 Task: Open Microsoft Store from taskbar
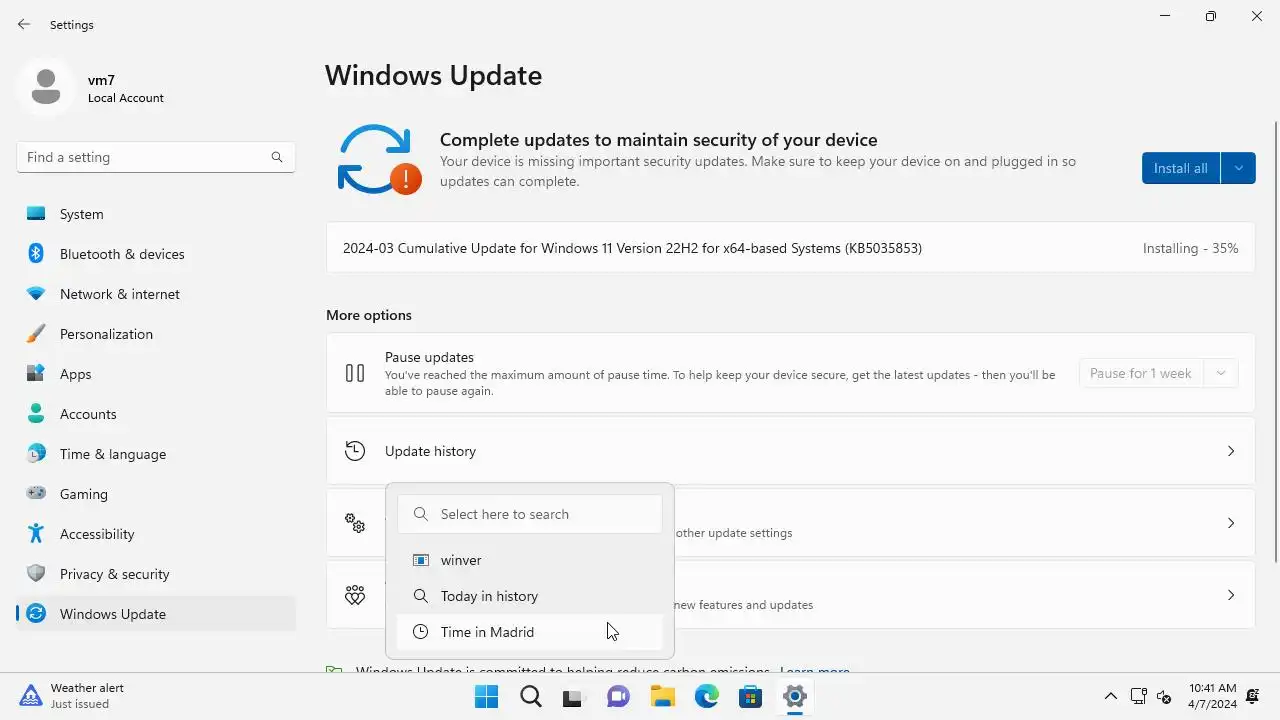click(x=750, y=696)
